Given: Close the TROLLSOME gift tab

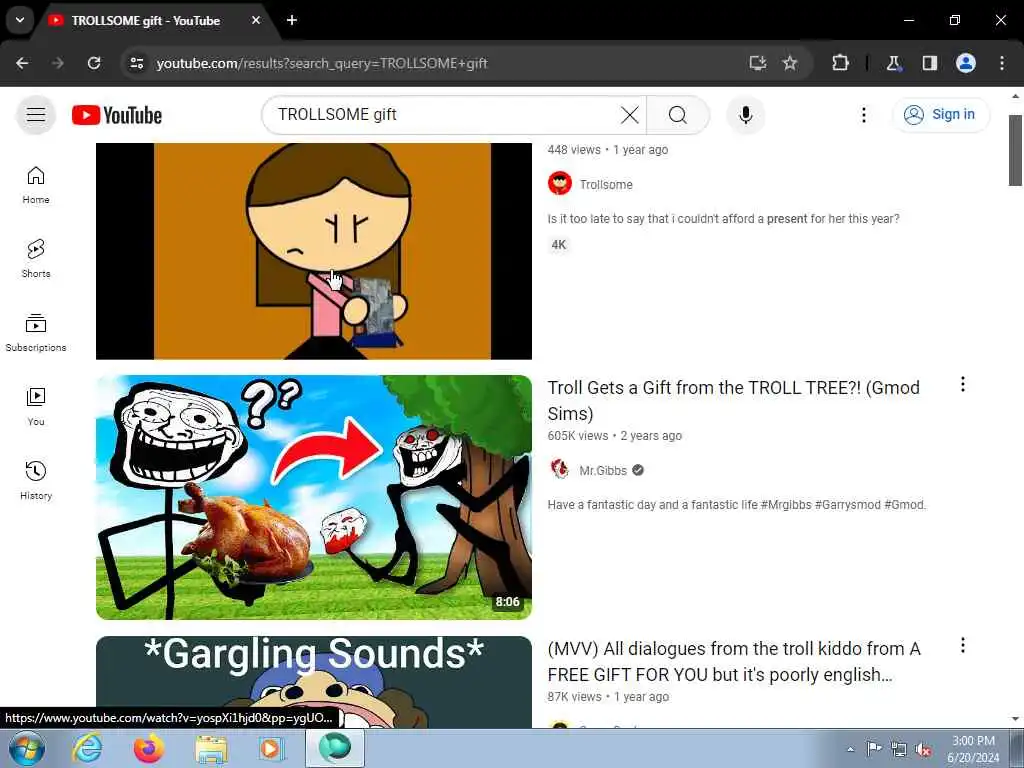Looking at the screenshot, I should click(256, 20).
